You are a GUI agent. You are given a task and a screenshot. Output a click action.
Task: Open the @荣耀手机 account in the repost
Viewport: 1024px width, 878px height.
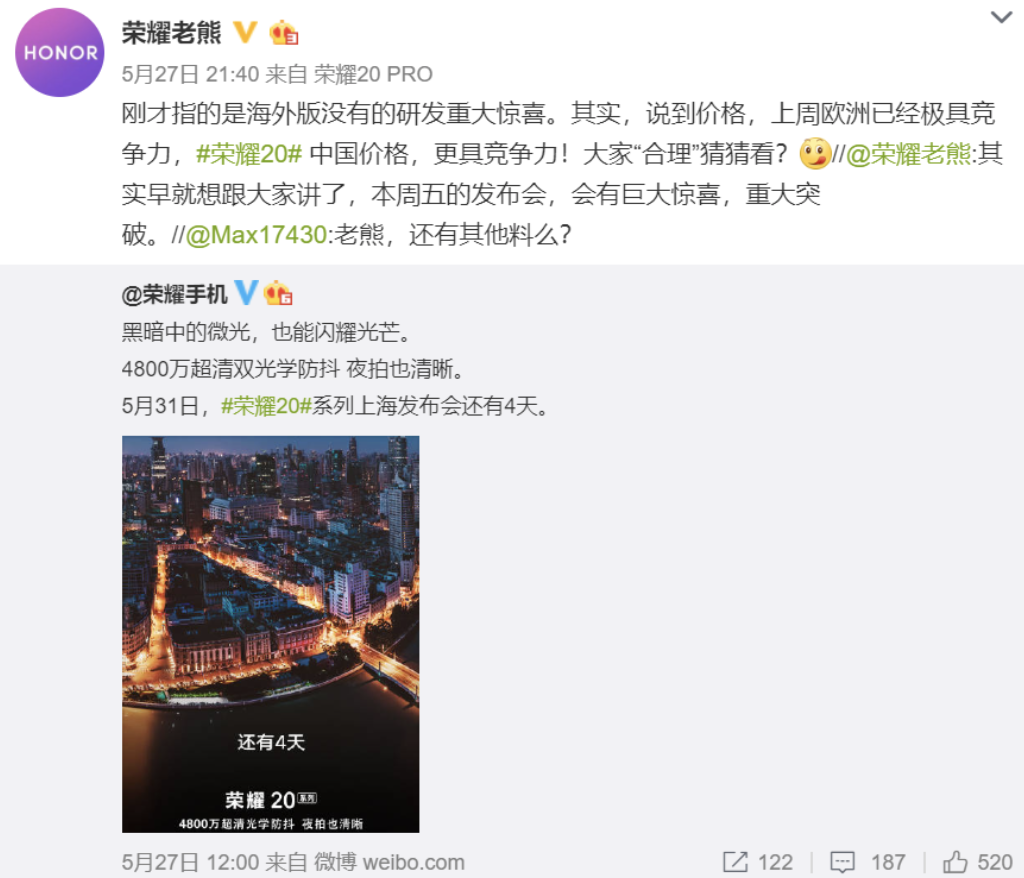tap(174, 295)
